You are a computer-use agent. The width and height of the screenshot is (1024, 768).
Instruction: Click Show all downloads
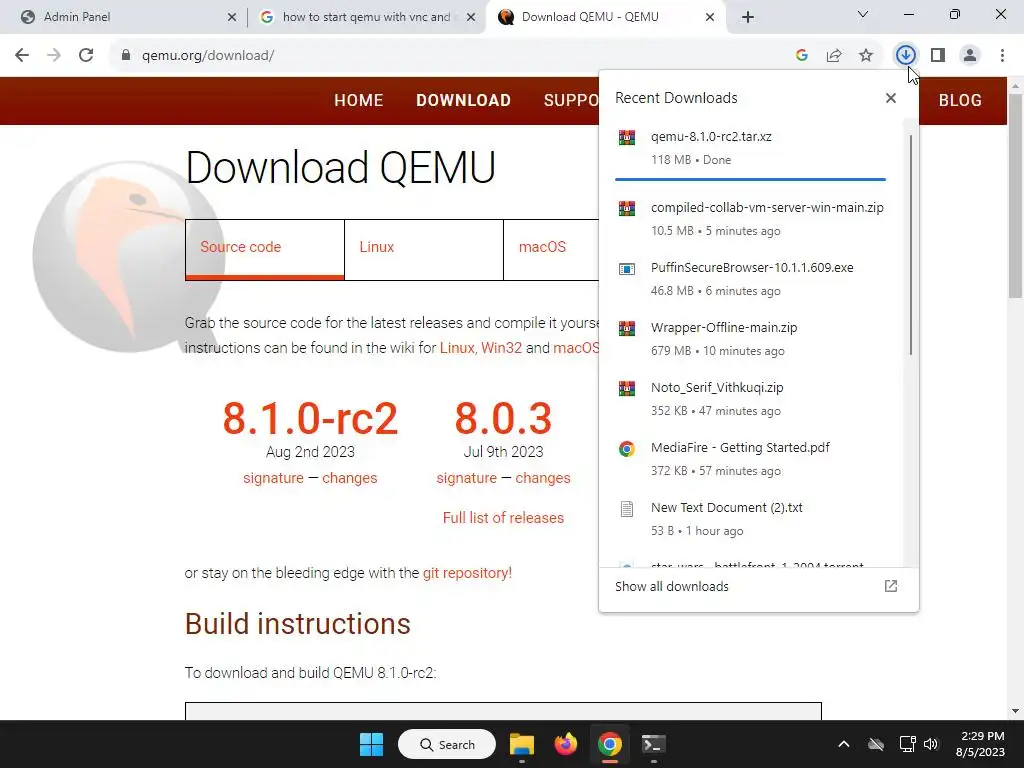[x=671, y=586]
